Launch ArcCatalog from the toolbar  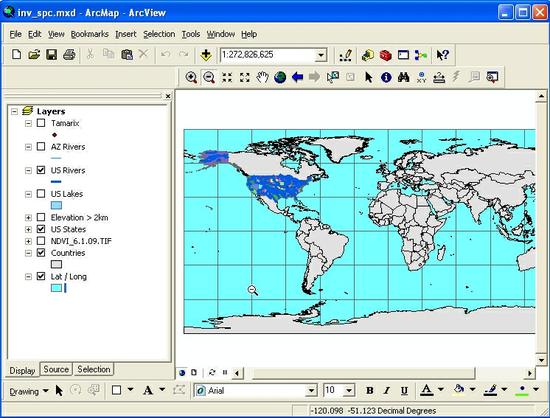point(368,55)
